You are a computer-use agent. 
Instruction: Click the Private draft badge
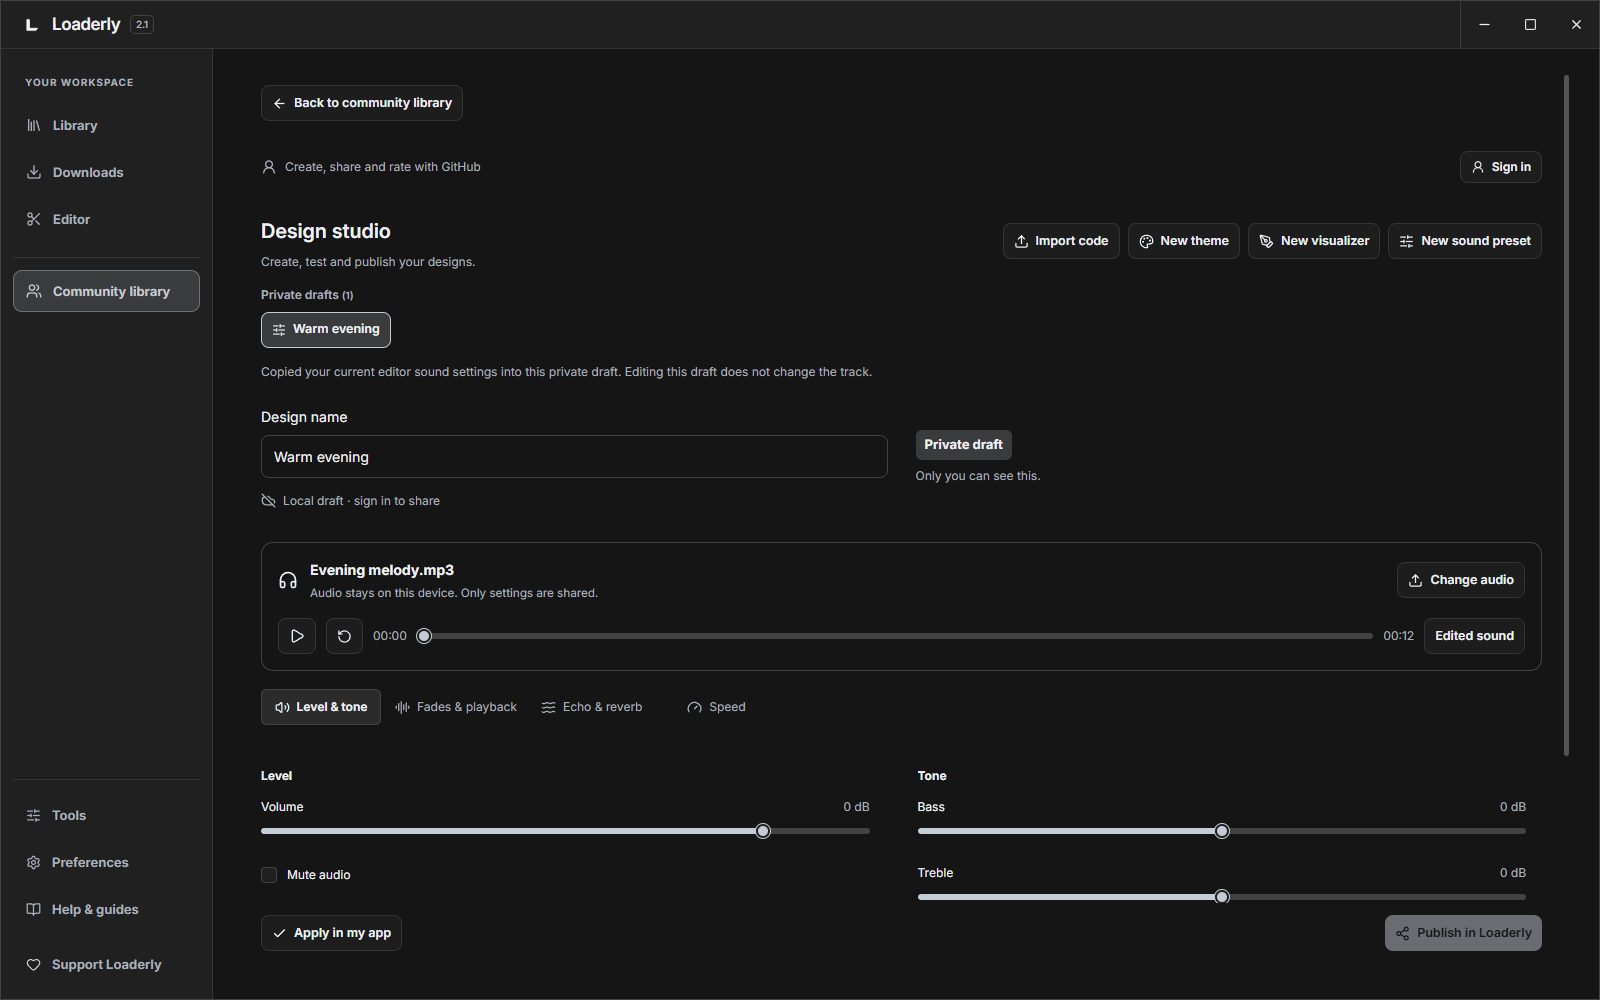coord(963,445)
